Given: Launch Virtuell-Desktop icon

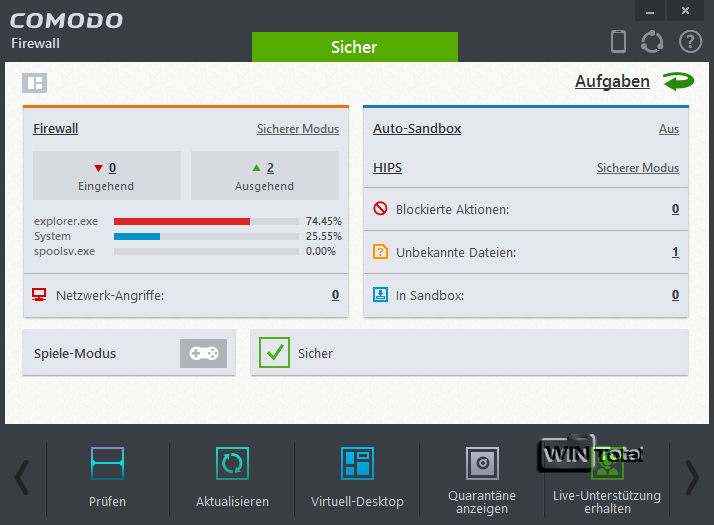Looking at the screenshot, I should [357, 464].
